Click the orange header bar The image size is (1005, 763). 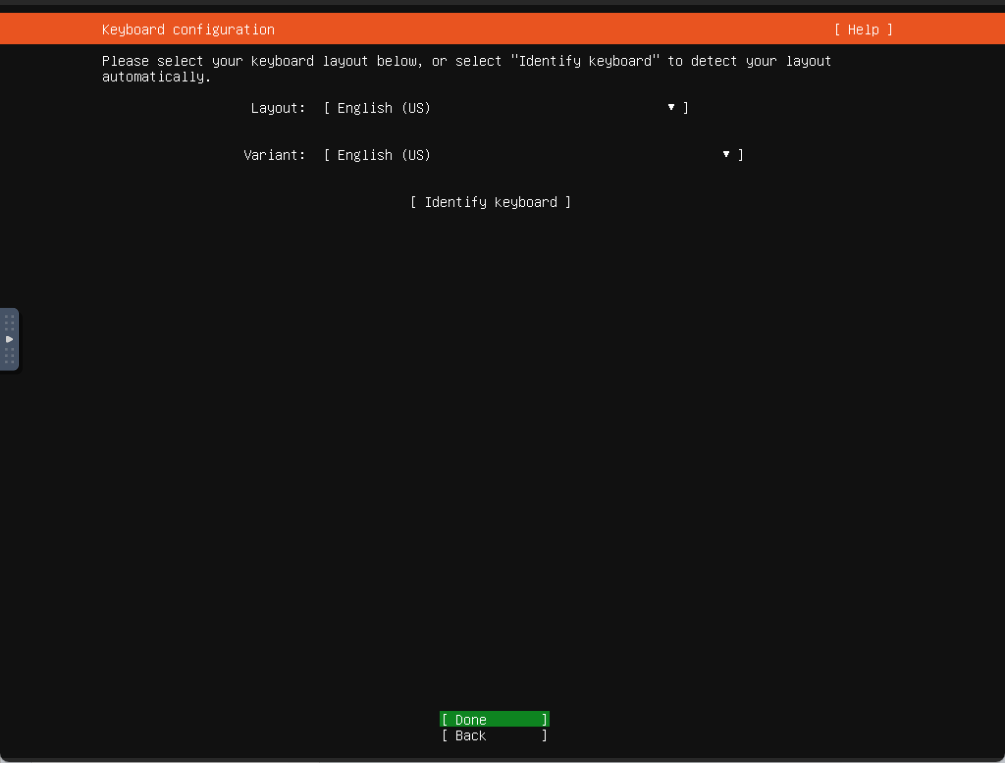[x=550, y=30]
